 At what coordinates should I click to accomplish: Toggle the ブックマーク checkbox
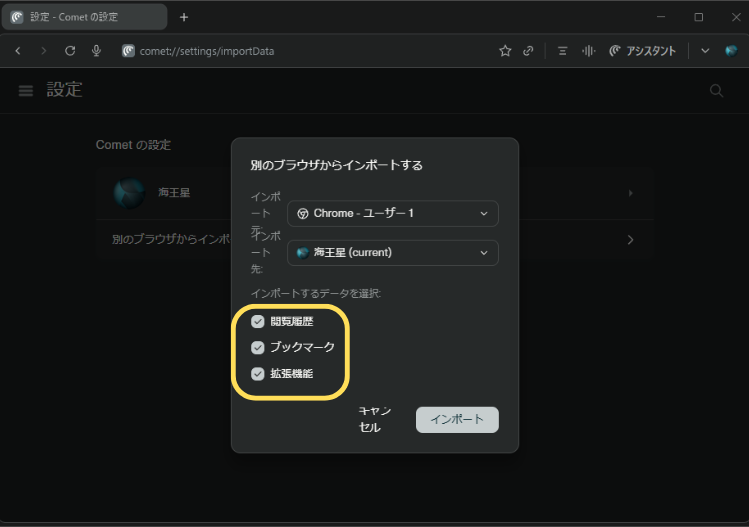click(258, 348)
